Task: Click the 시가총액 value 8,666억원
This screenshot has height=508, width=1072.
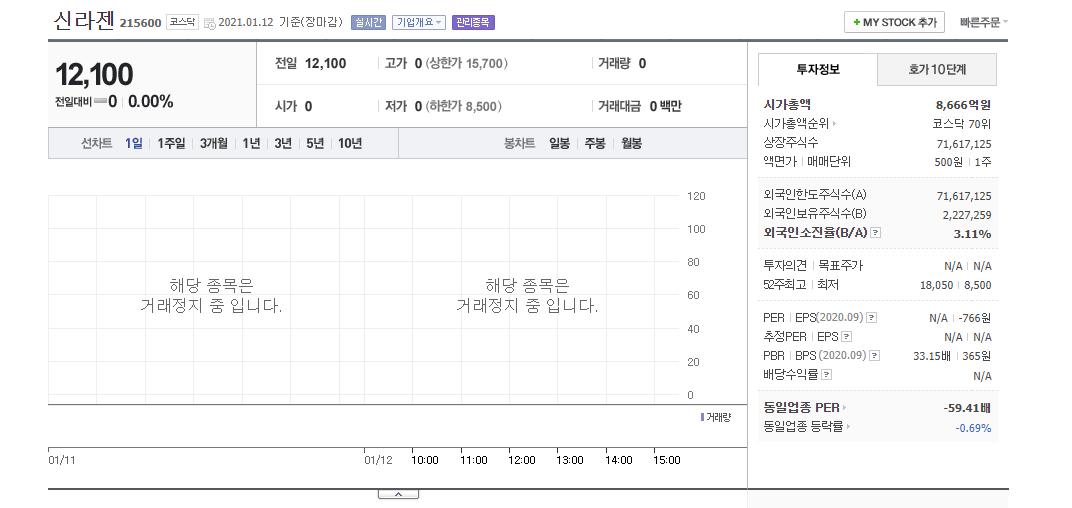Action: pyautogui.click(x=963, y=105)
